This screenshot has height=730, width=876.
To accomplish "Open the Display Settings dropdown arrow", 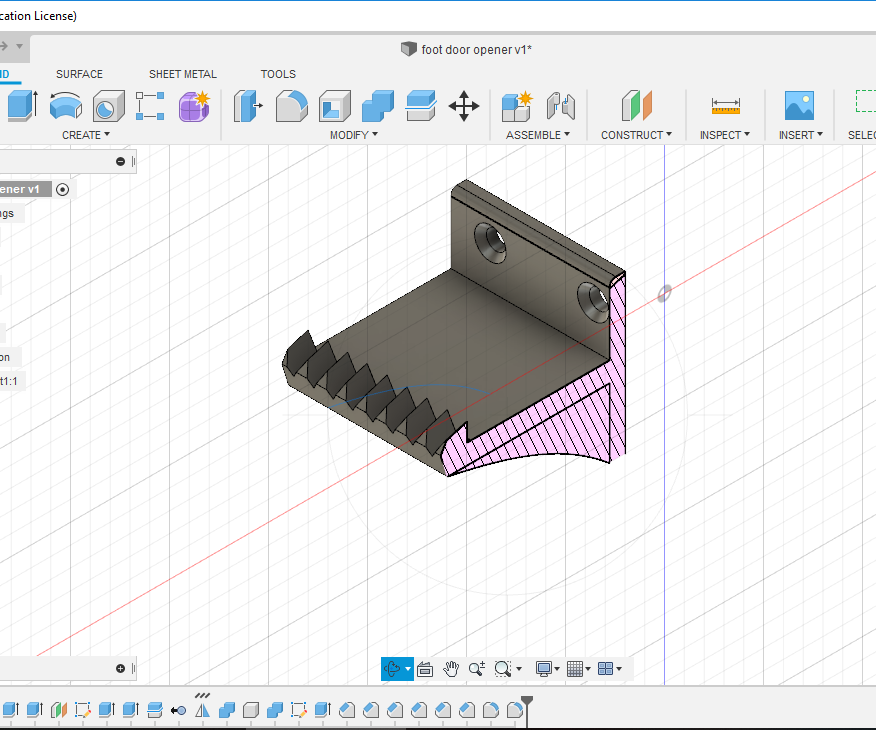I will click(x=557, y=669).
